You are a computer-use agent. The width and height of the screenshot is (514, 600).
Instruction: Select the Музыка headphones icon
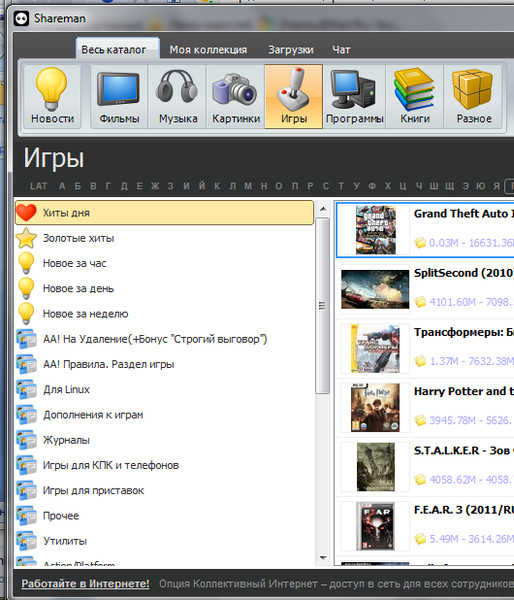pyautogui.click(x=177, y=96)
